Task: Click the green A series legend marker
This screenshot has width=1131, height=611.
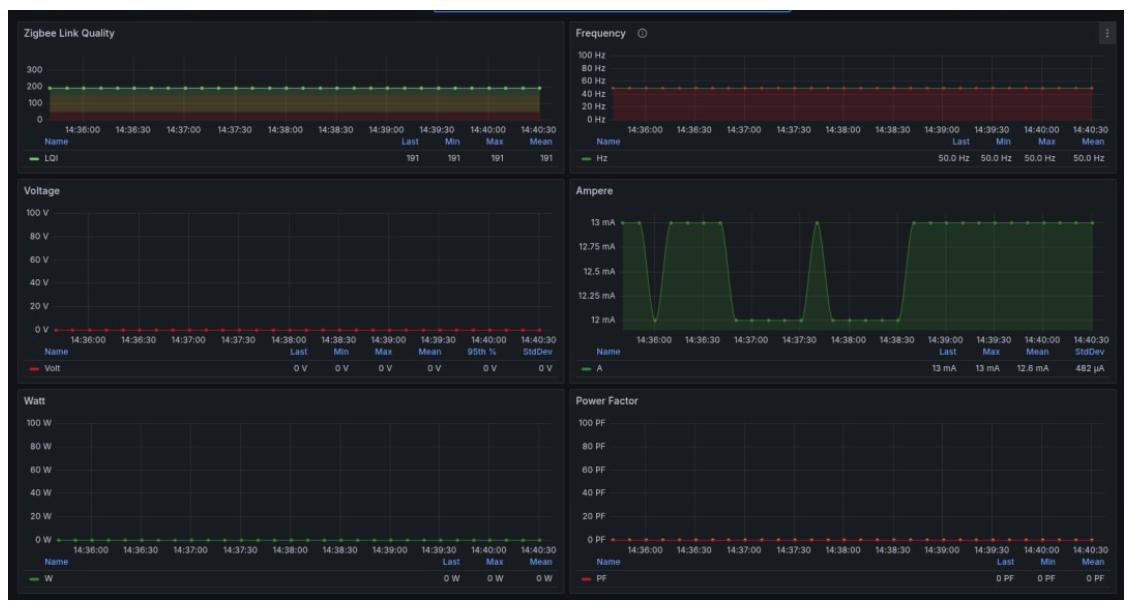Action: [587, 368]
